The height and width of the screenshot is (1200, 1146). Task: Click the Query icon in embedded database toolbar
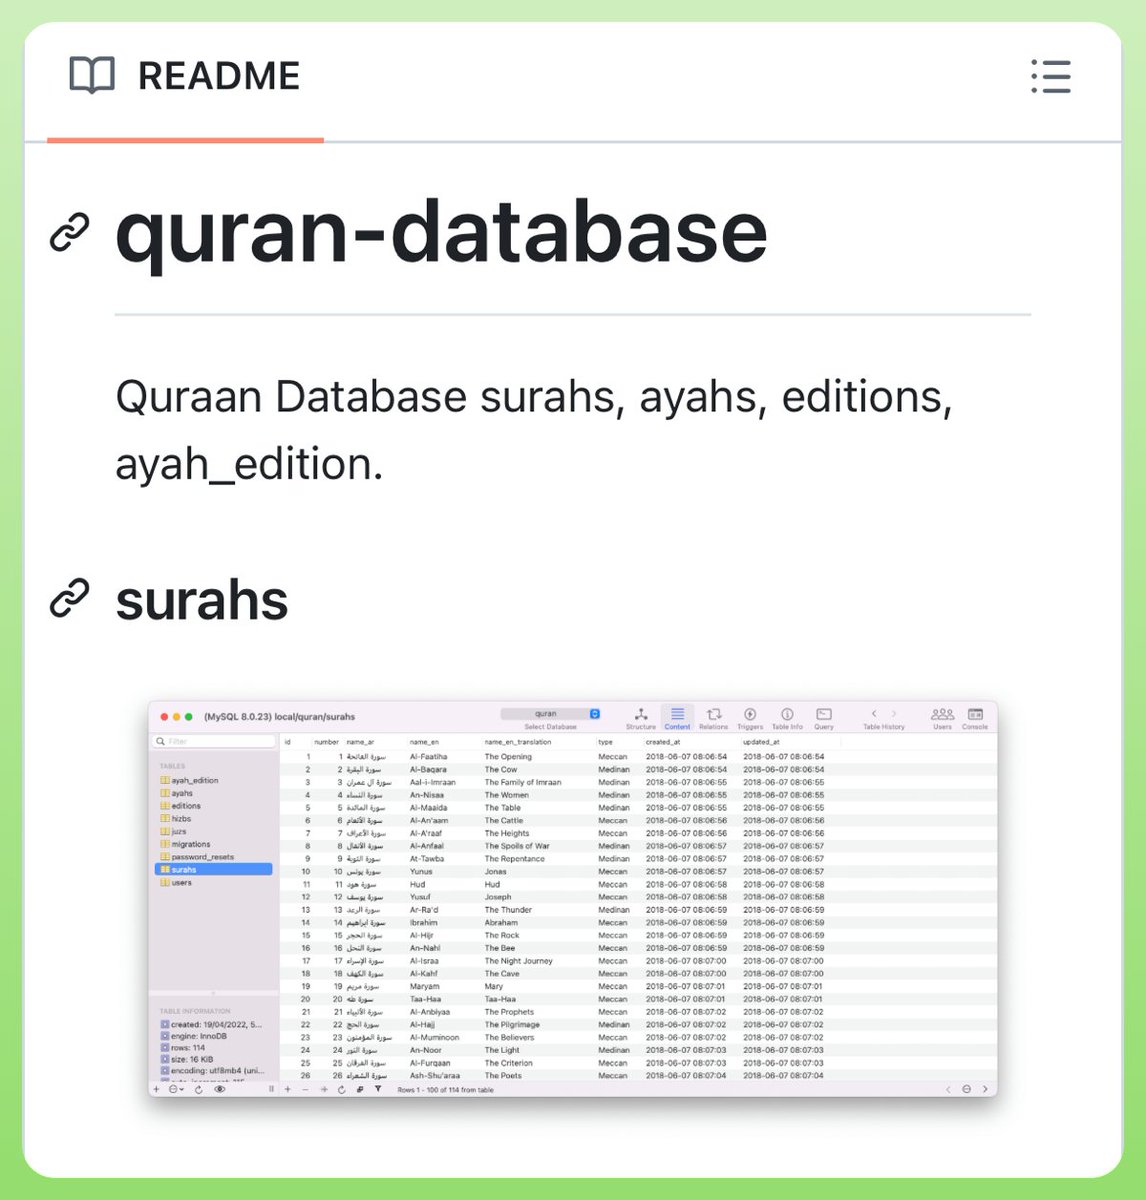point(824,718)
